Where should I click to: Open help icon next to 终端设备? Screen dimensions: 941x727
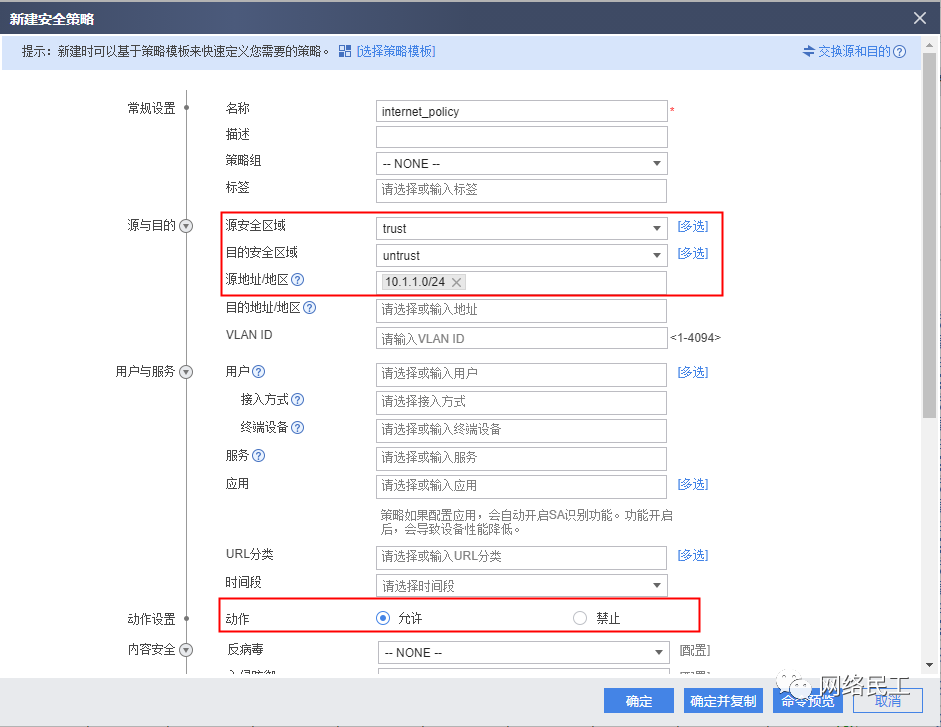click(297, 427)
